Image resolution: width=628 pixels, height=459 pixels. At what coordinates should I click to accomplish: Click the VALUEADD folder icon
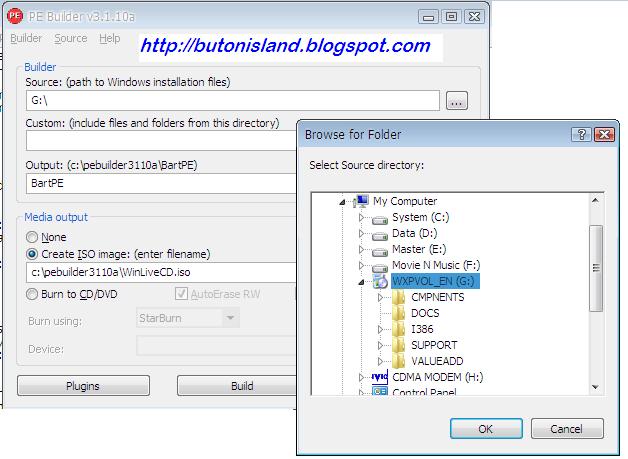pos(398,361)
